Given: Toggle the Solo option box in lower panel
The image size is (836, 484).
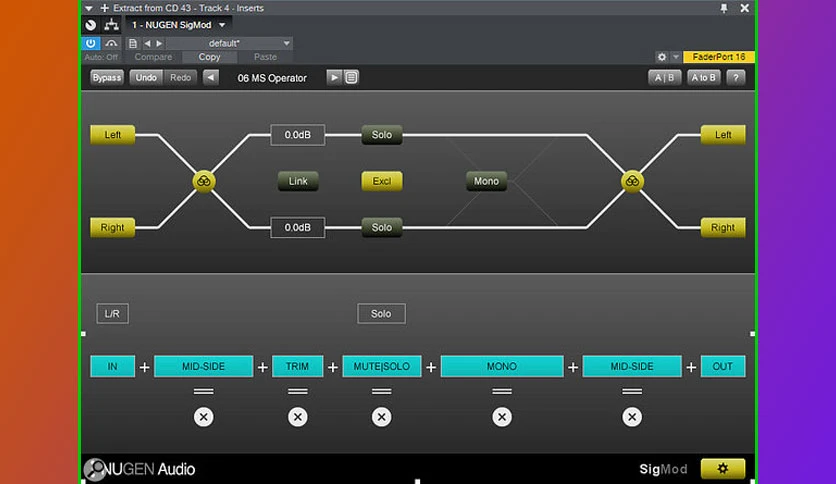Looking at the screenshot, I should point(381,313).
